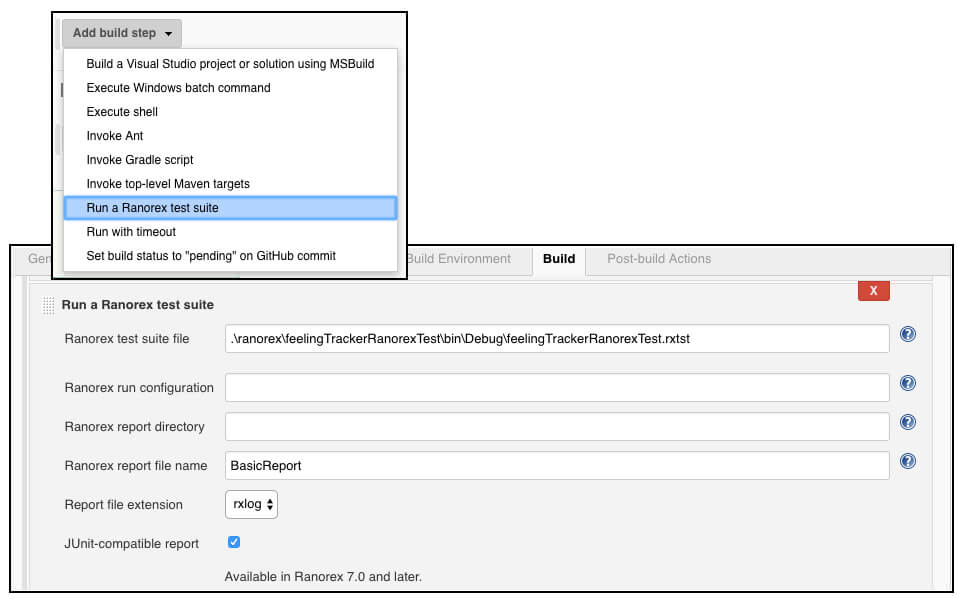Open the Report file extension dropdown
Image resolution: width=964 pixels, height=599 pixels.
click(251, 504)
